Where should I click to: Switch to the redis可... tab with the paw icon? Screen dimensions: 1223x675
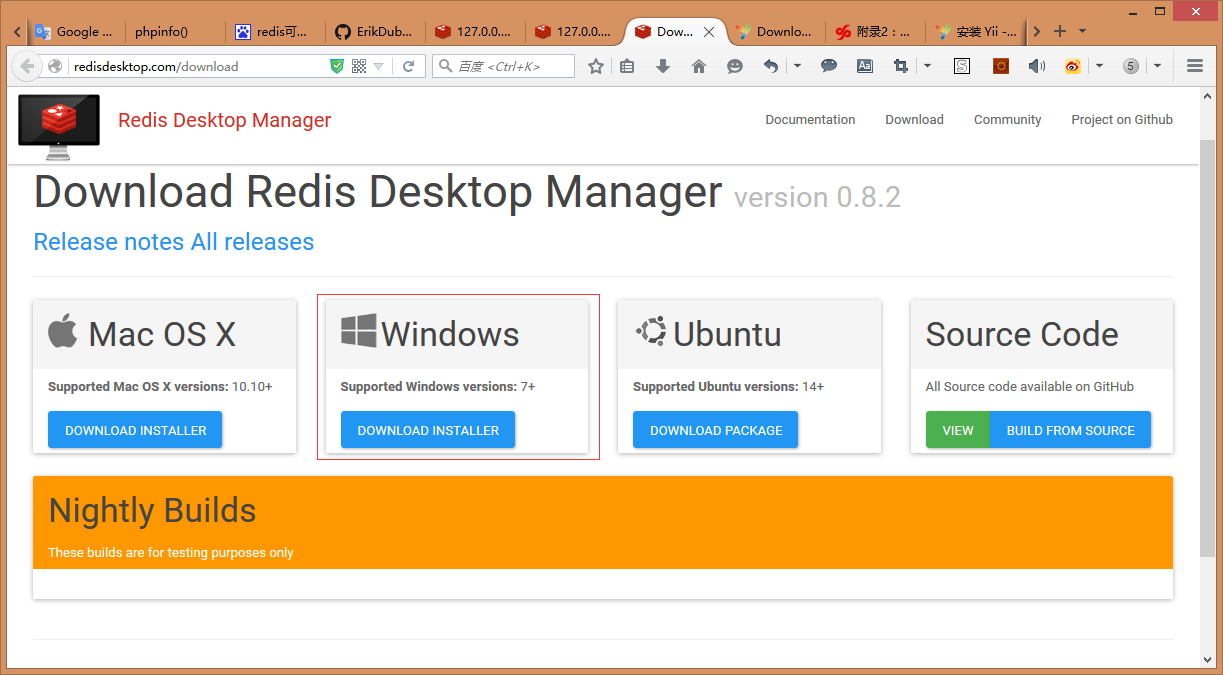pos(276,31)
